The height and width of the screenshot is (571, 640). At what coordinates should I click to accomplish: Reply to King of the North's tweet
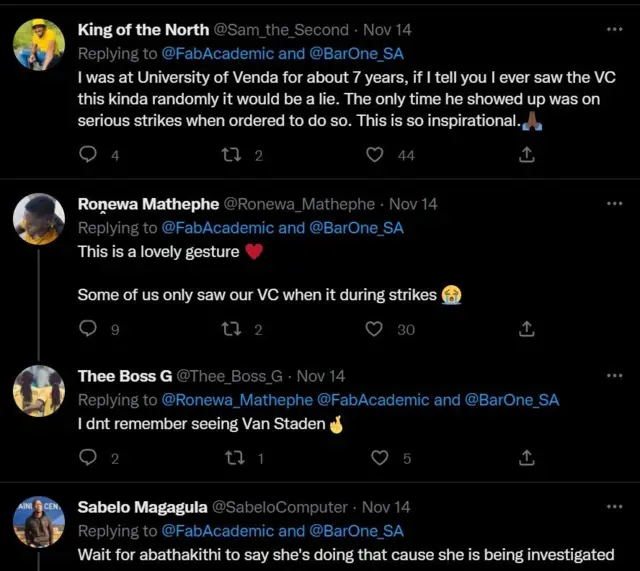point(88,155)
